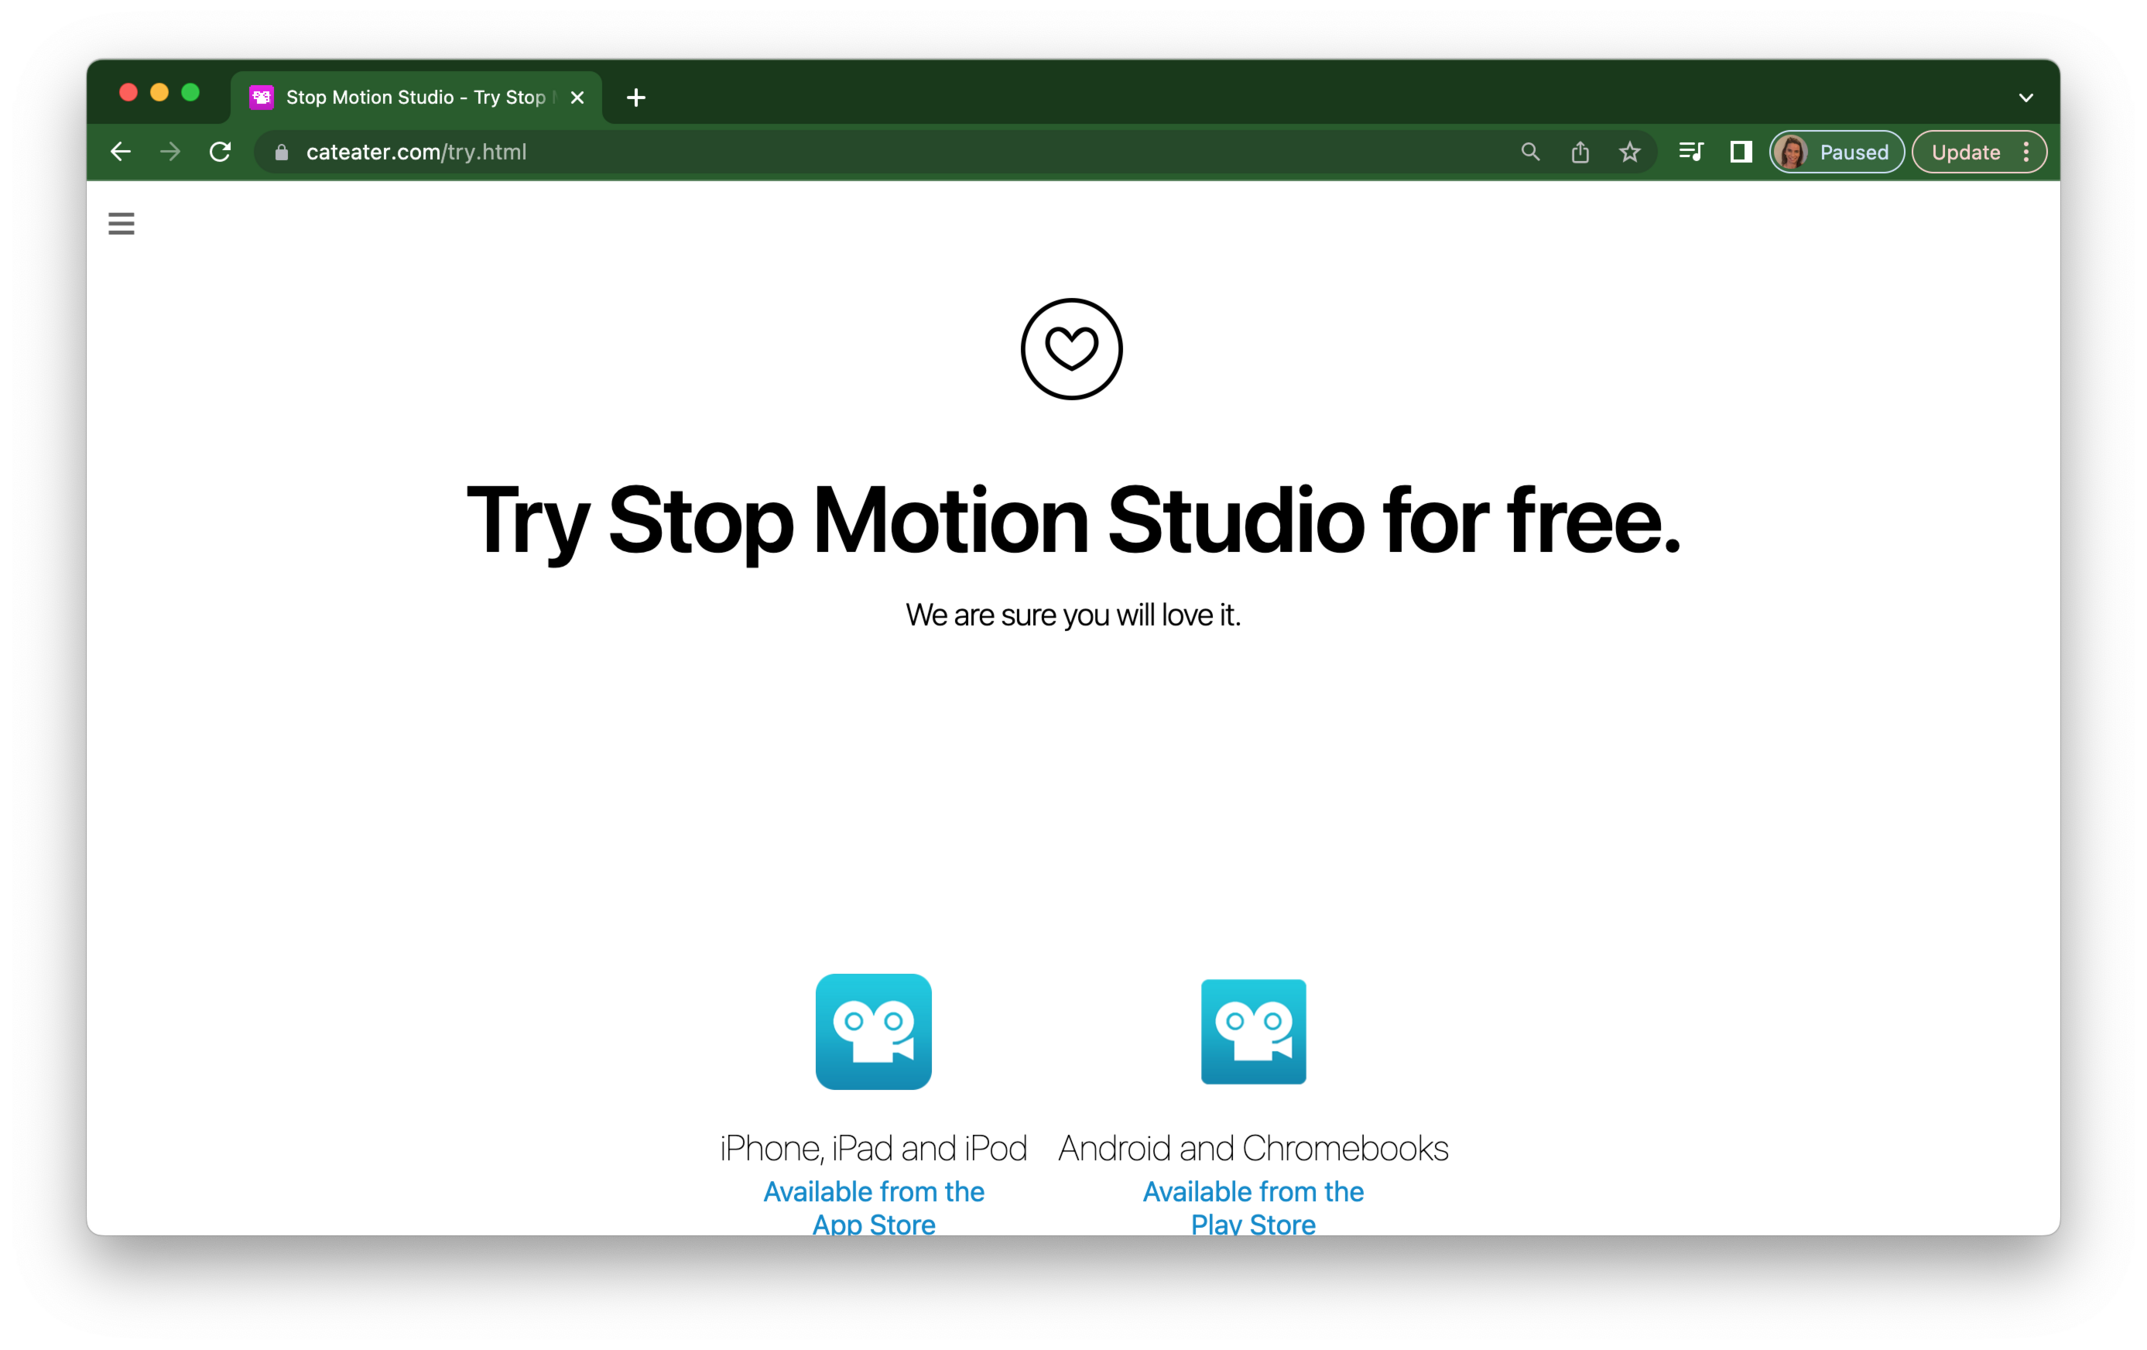Click the iPhone Stop Motion Studio app icon
Viewport: 2147px width, 1350px height.
click(873, 1031)
